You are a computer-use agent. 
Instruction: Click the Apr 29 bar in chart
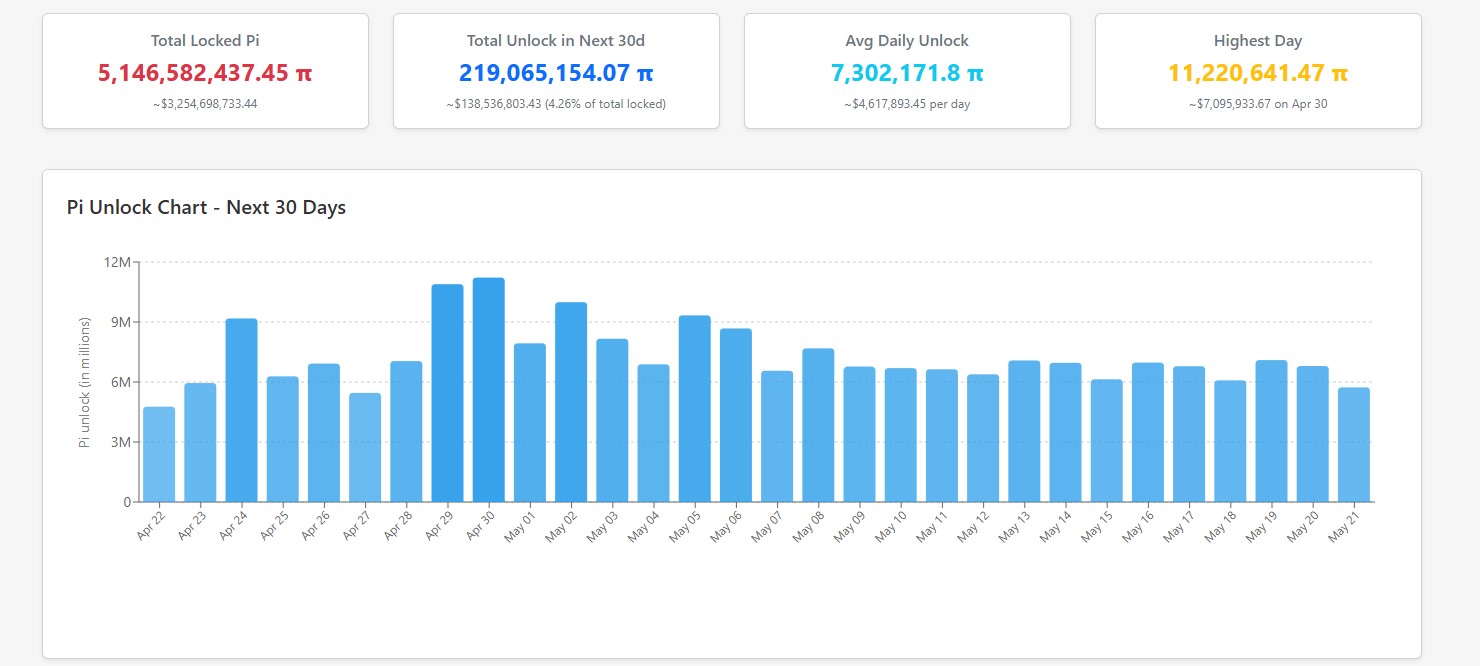pos(447,393)
